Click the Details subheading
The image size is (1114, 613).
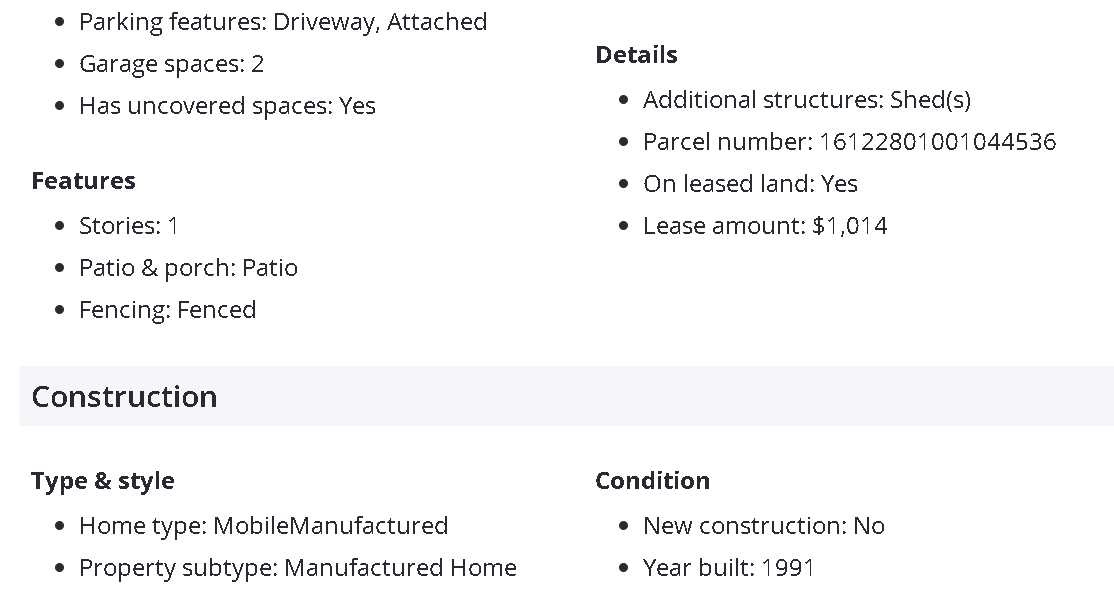click(x=636, y=55)
